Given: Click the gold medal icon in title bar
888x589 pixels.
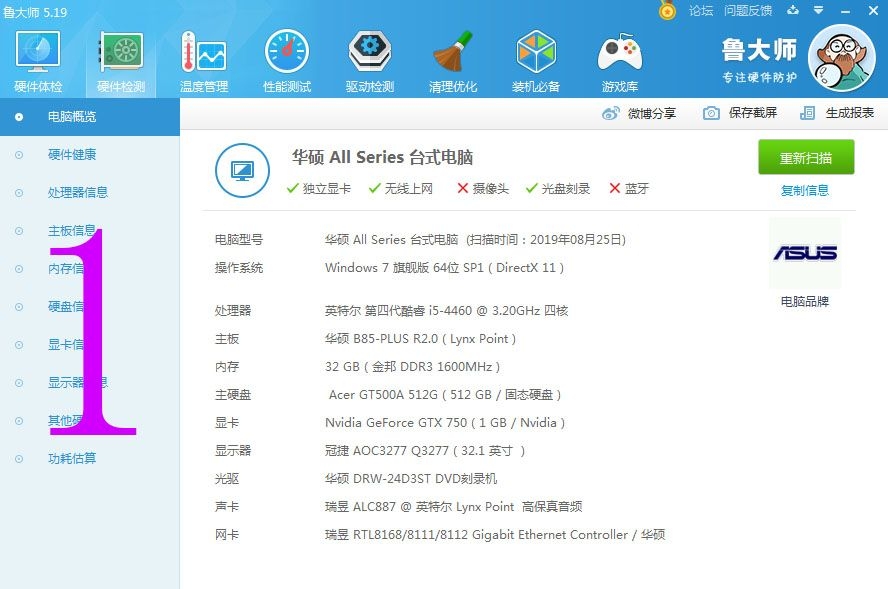Looking at the screenshot, I should tap(667, 11).
